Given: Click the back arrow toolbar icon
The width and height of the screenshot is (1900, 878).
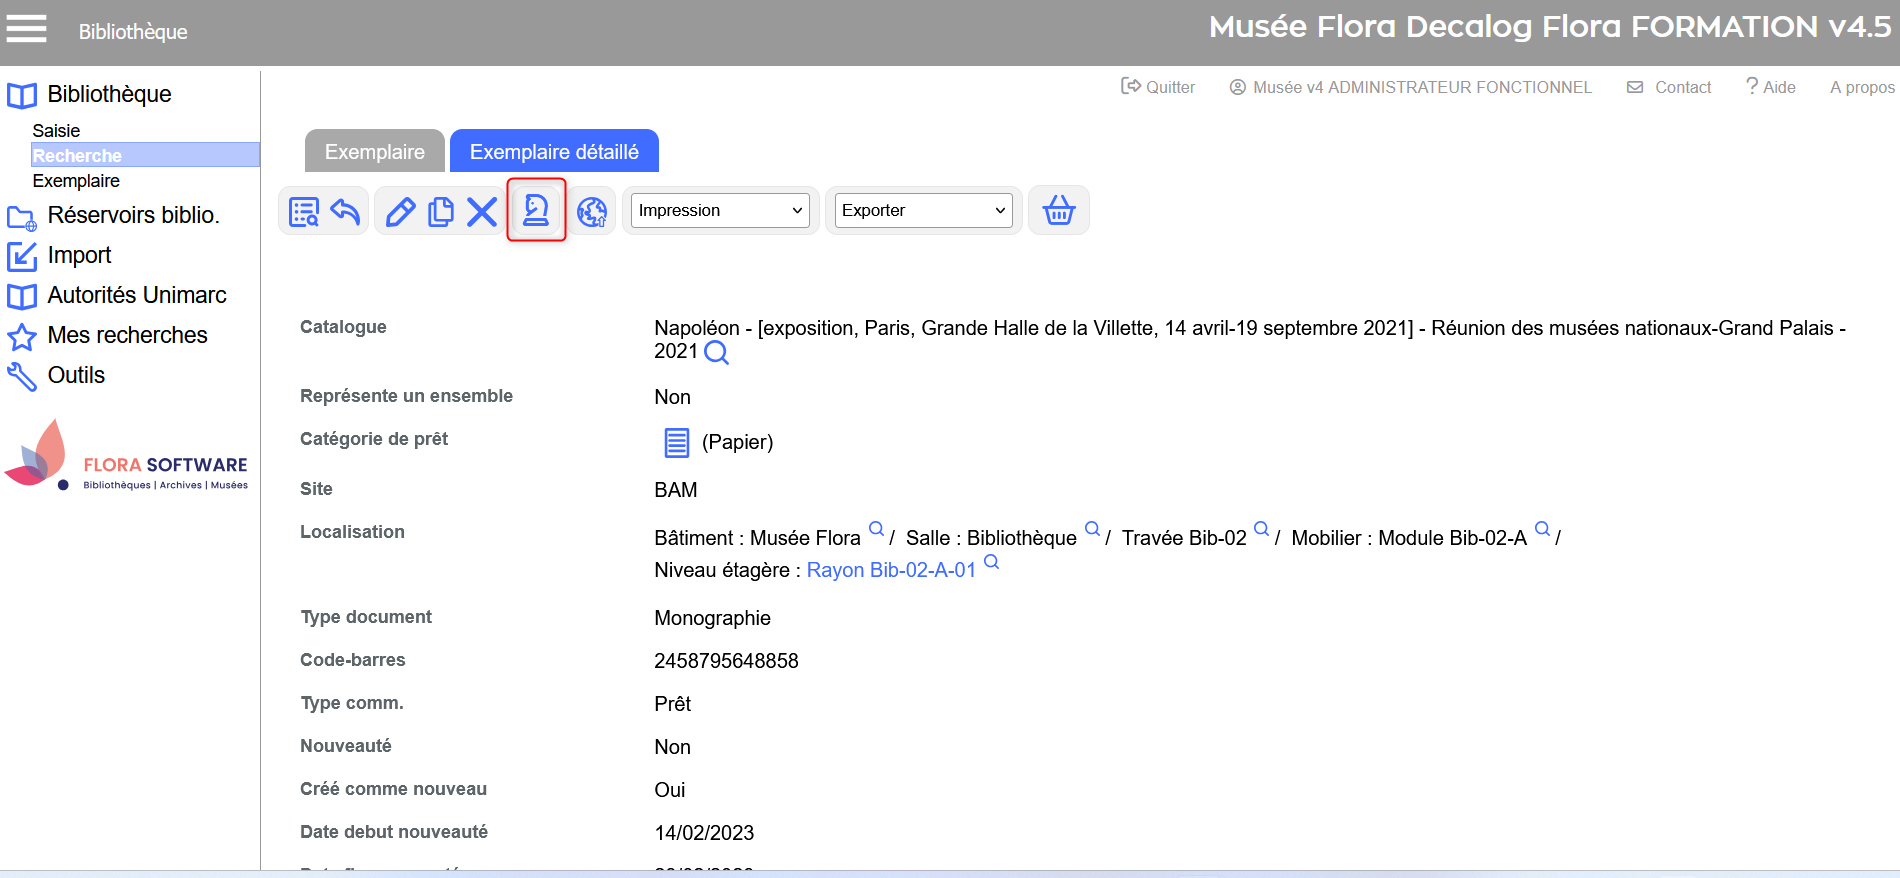Looking at the screenshot, I should (x=345, y=211).
